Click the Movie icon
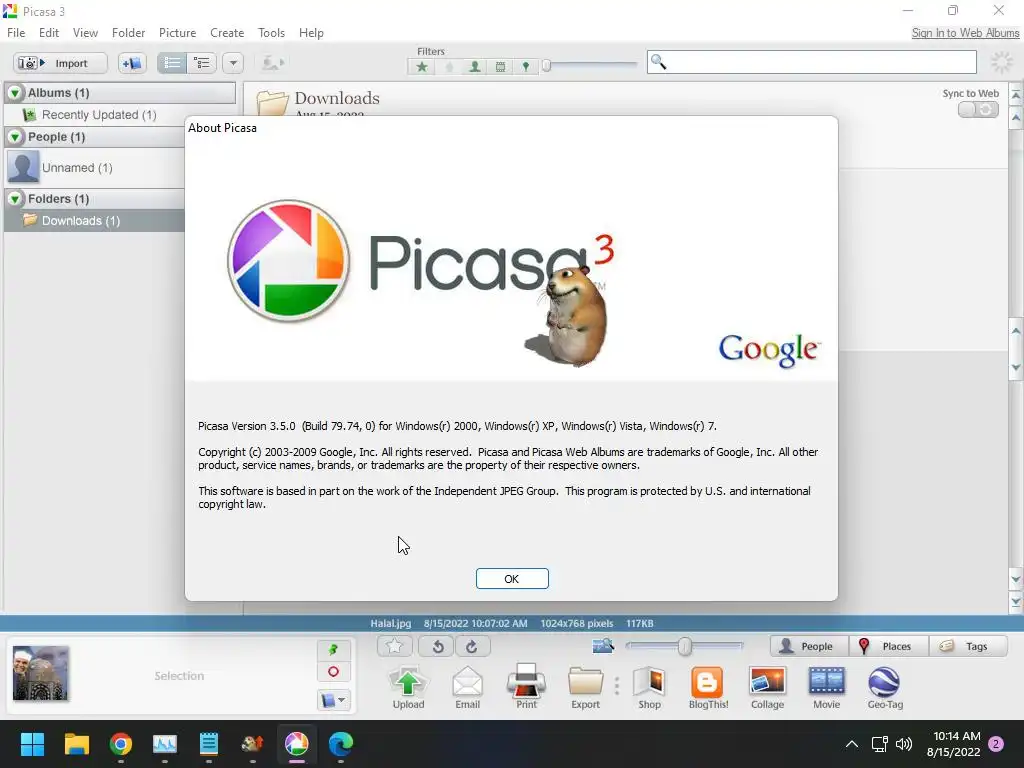Screen dimensions: 1024x768 click(826, 688)
